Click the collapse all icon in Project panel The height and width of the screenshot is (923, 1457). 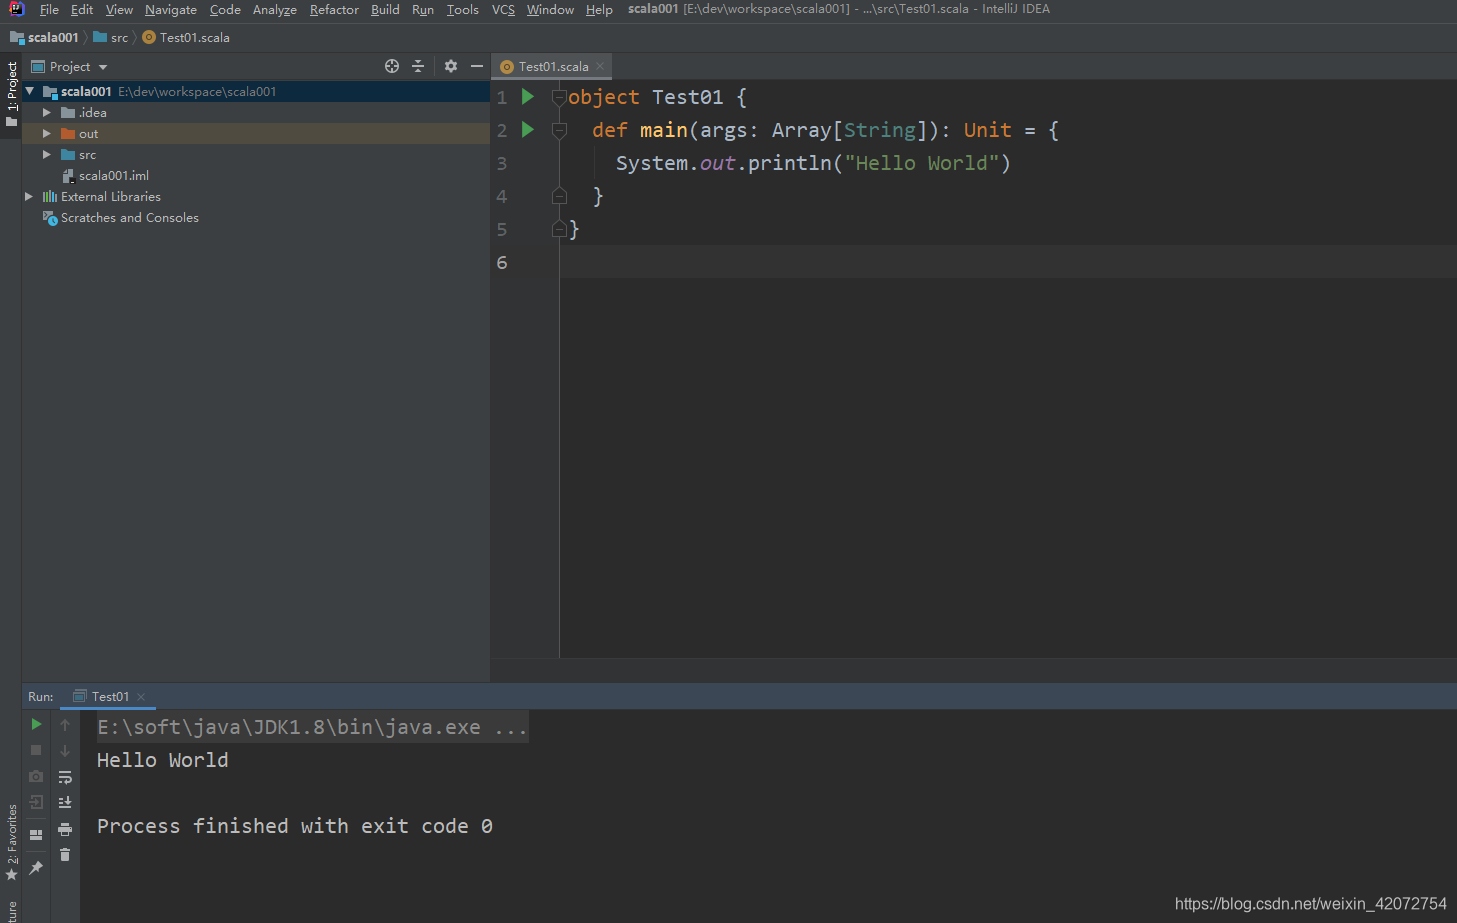pyautogui.click(x=418, y=66)
